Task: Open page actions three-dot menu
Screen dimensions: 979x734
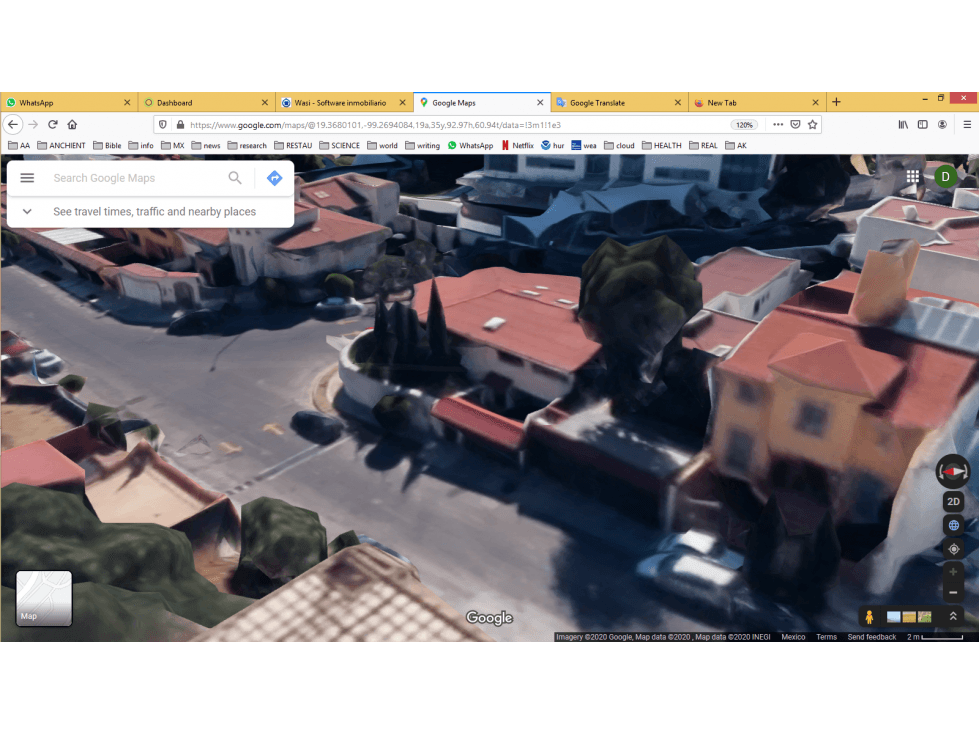Action: pos(778,125)
